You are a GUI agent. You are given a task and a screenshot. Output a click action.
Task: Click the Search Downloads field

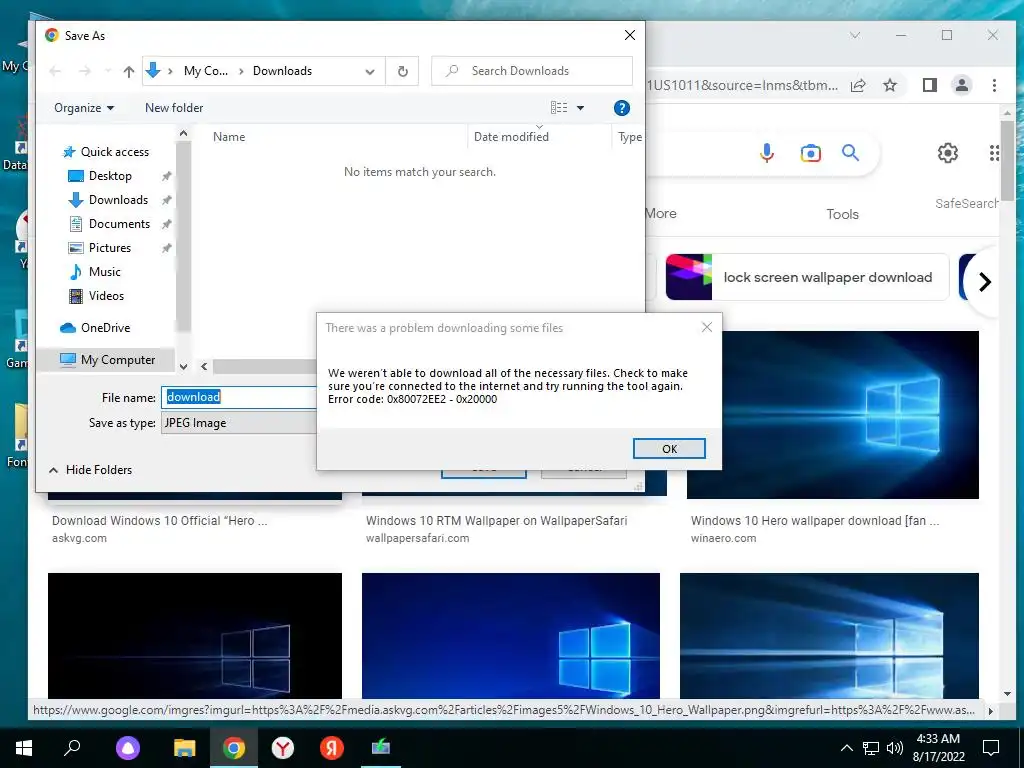click(532, 71)
